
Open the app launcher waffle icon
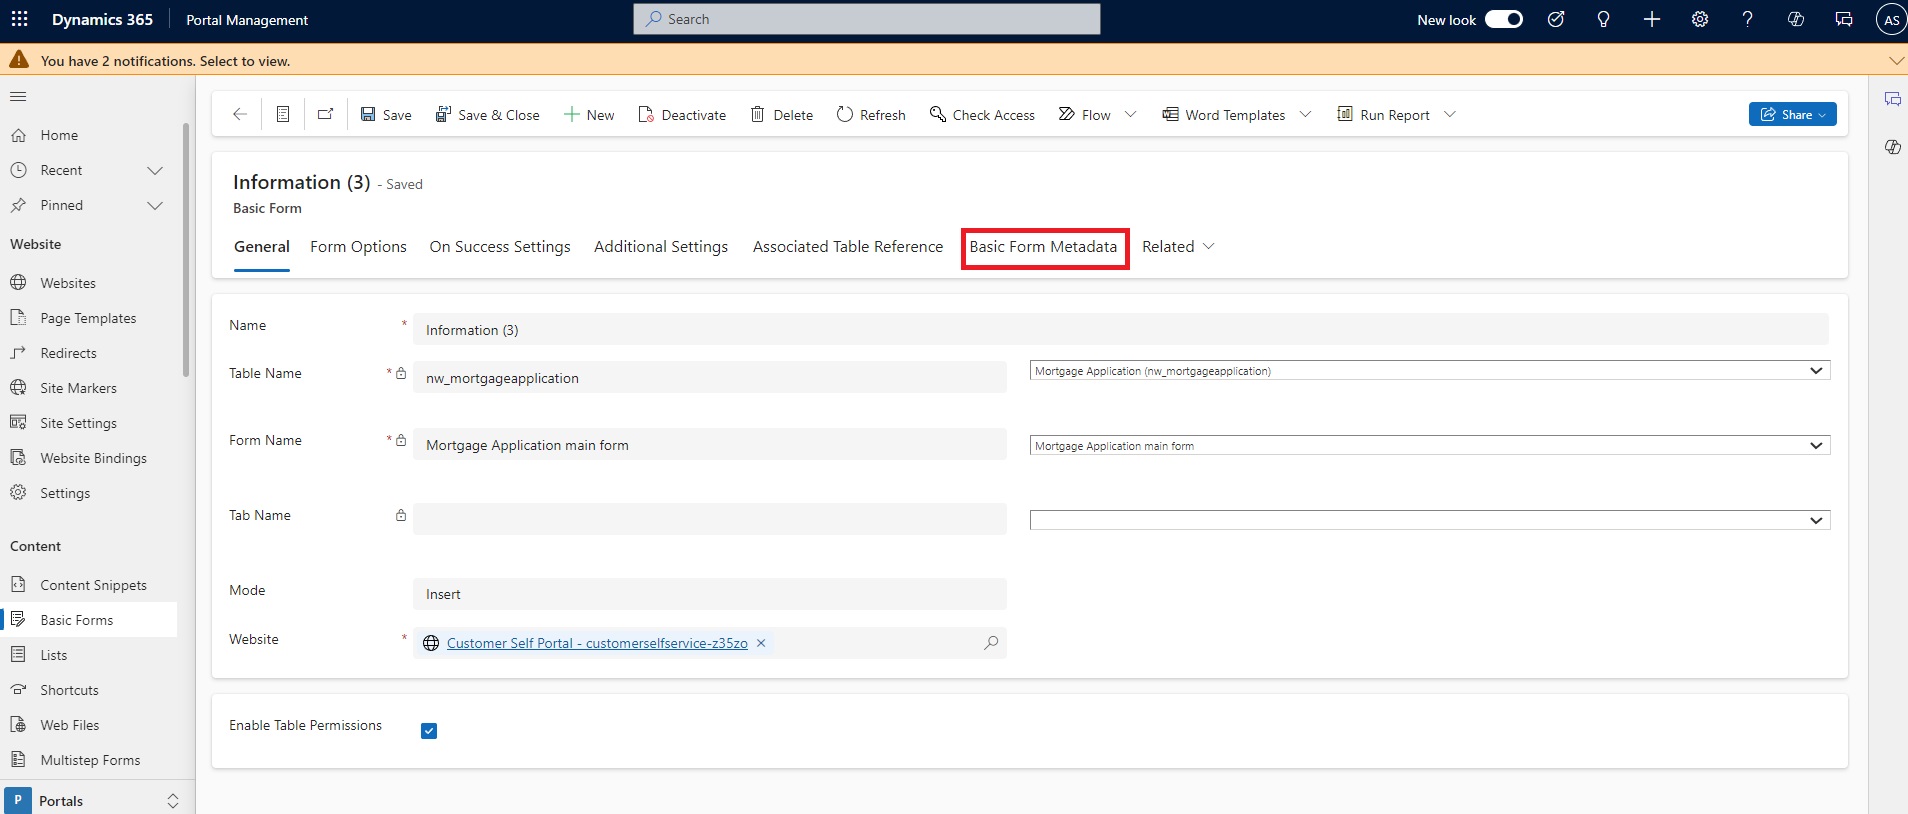(19, 19)
